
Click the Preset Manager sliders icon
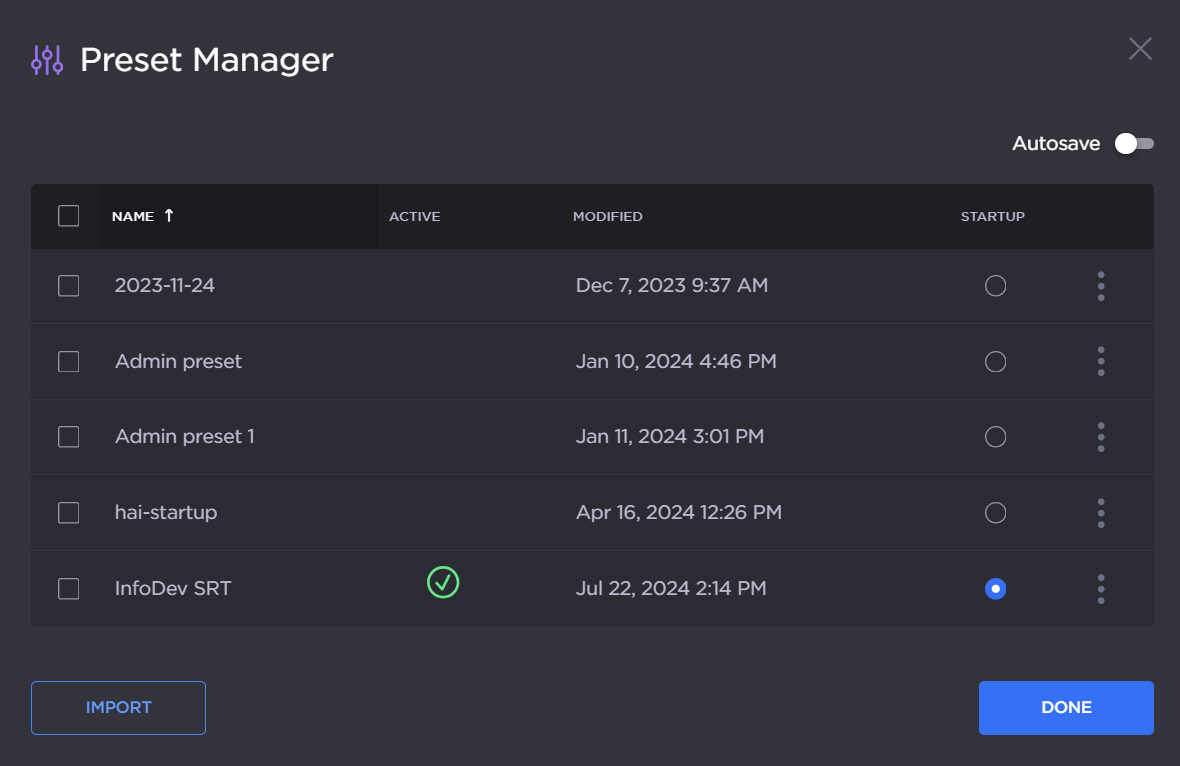pyautogui.click(x=47, y=60)
